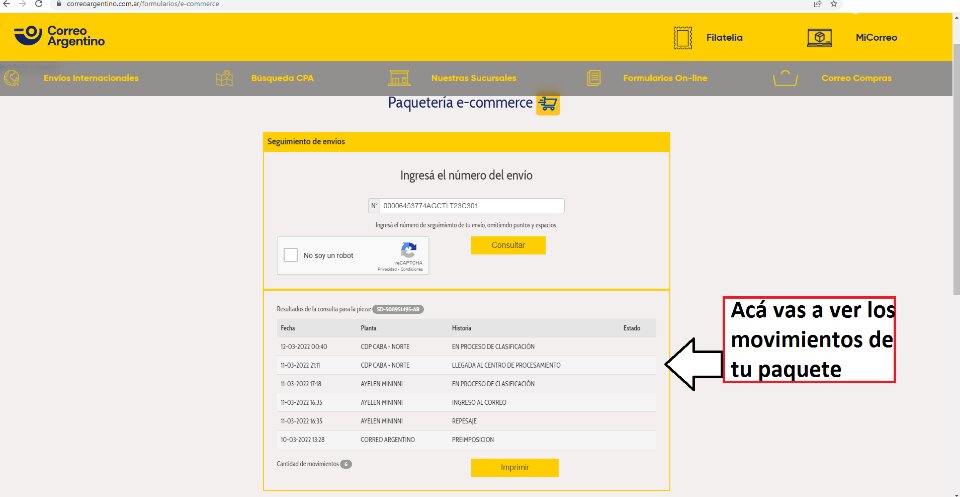Image resolution: width=960 pixels, height=497 pixels.
Task: Click the CORREO ARGENTINO plant cell
Action: (388, 439)
